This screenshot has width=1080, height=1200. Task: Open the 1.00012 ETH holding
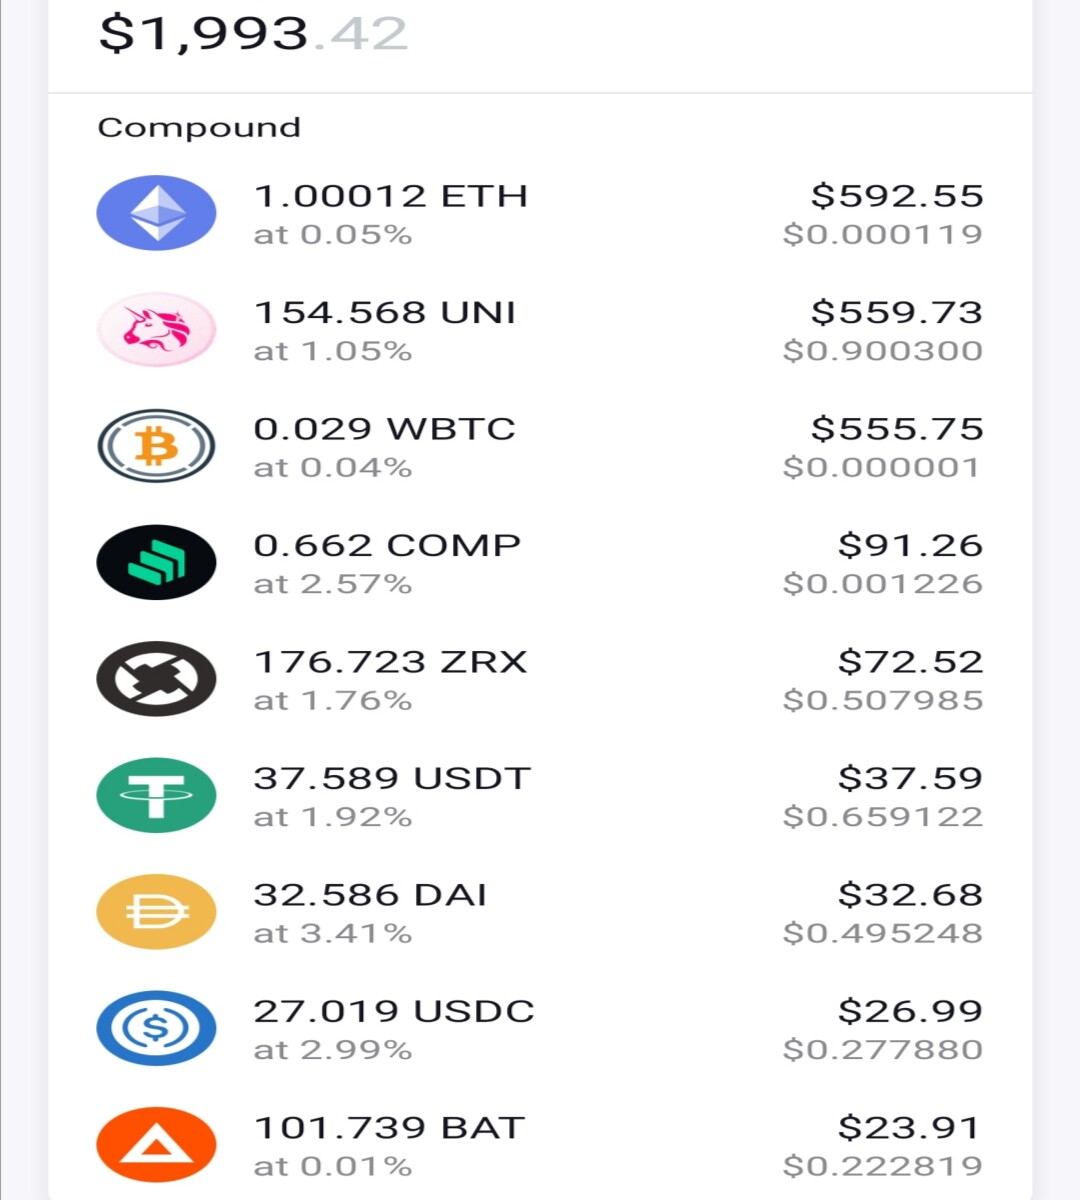pos(391,196)
